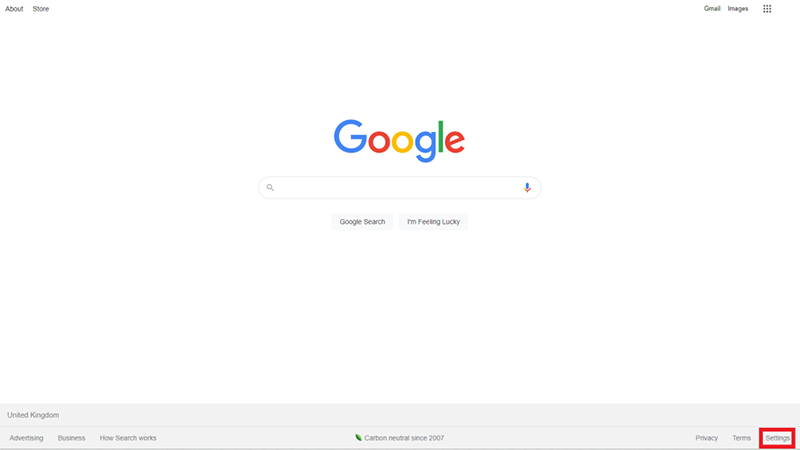This screenshot has height=450, width=800.
Task: Open the Terms footer link
Action: coord(741,438)
